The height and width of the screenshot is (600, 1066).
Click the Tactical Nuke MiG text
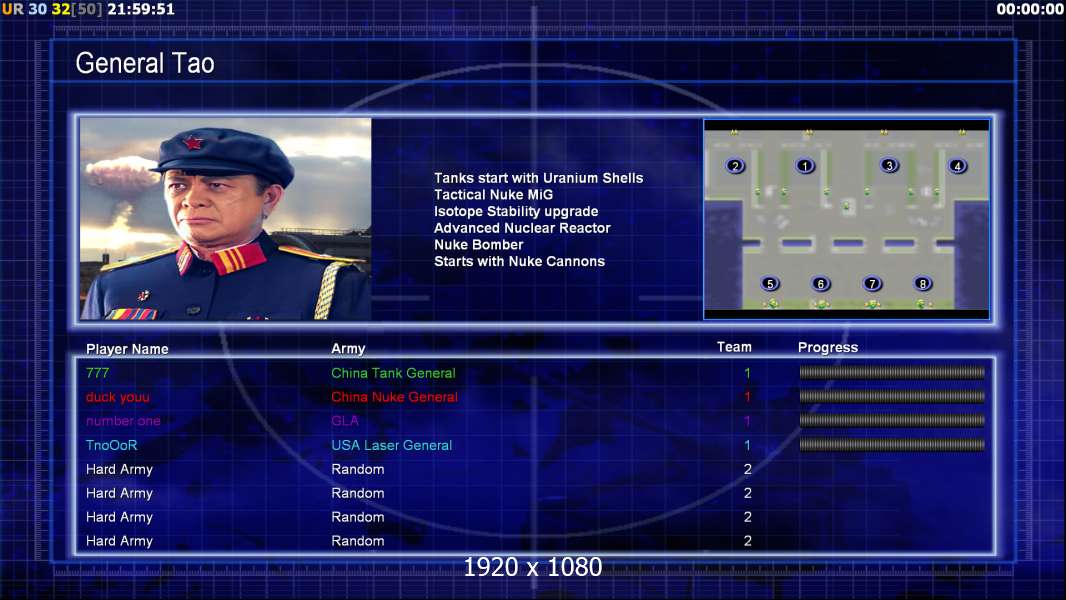pos(494,195)
